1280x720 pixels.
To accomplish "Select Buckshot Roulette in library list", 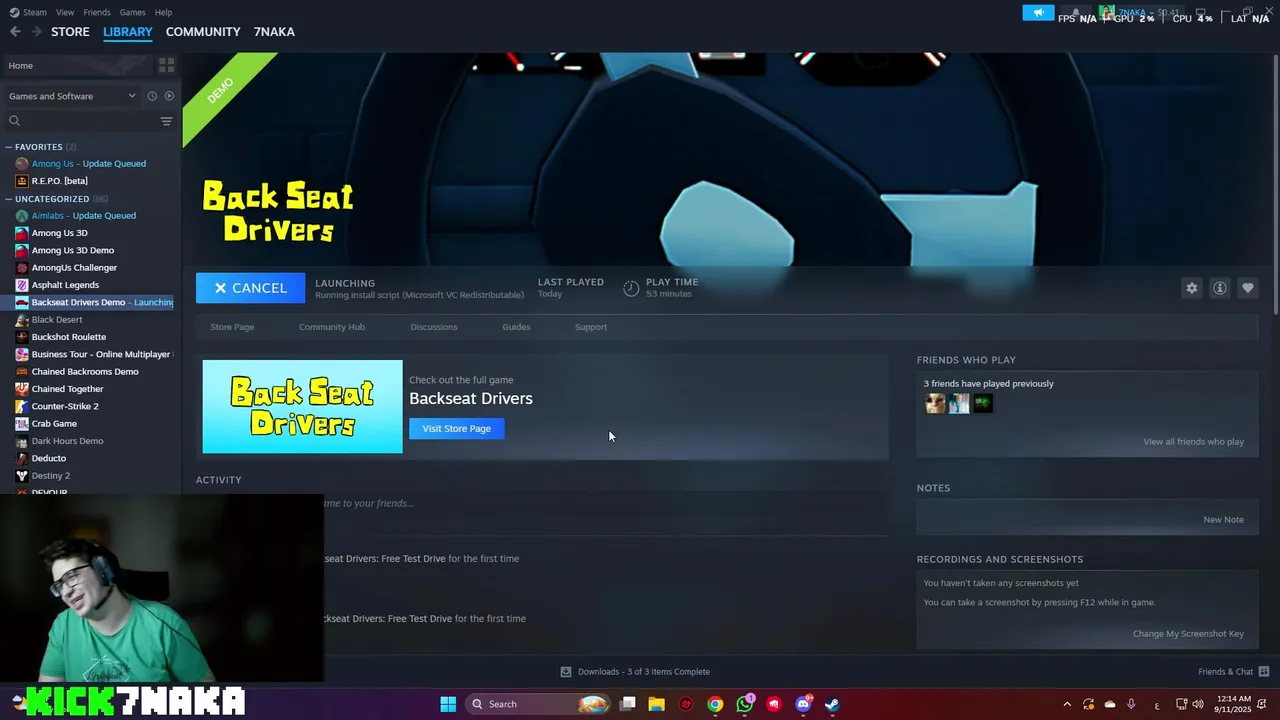I will [x=68, y=337].
